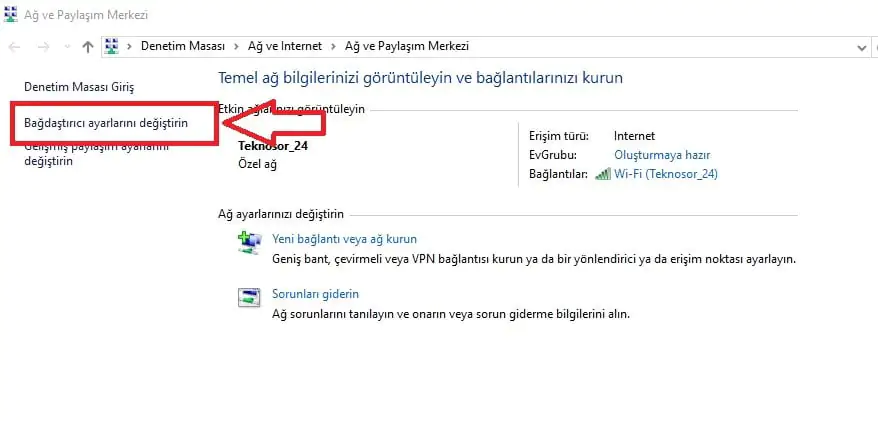The width and height of the screenshot is (878, 421).
Task: Click Oluşturmaya hazır HomeGroup link
Action: [662, 155]
